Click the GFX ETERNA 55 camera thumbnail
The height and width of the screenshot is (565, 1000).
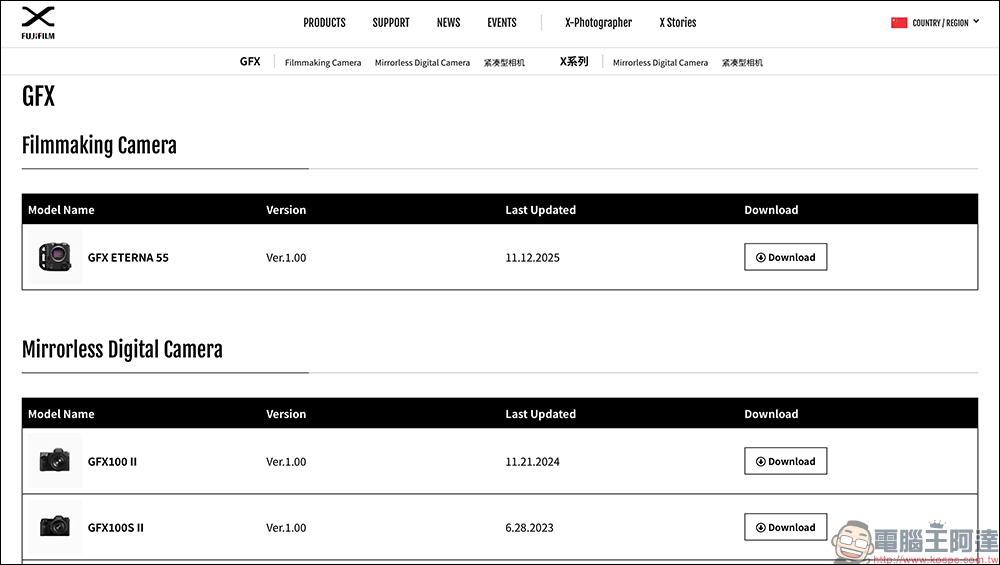click(x=54, y=257)
